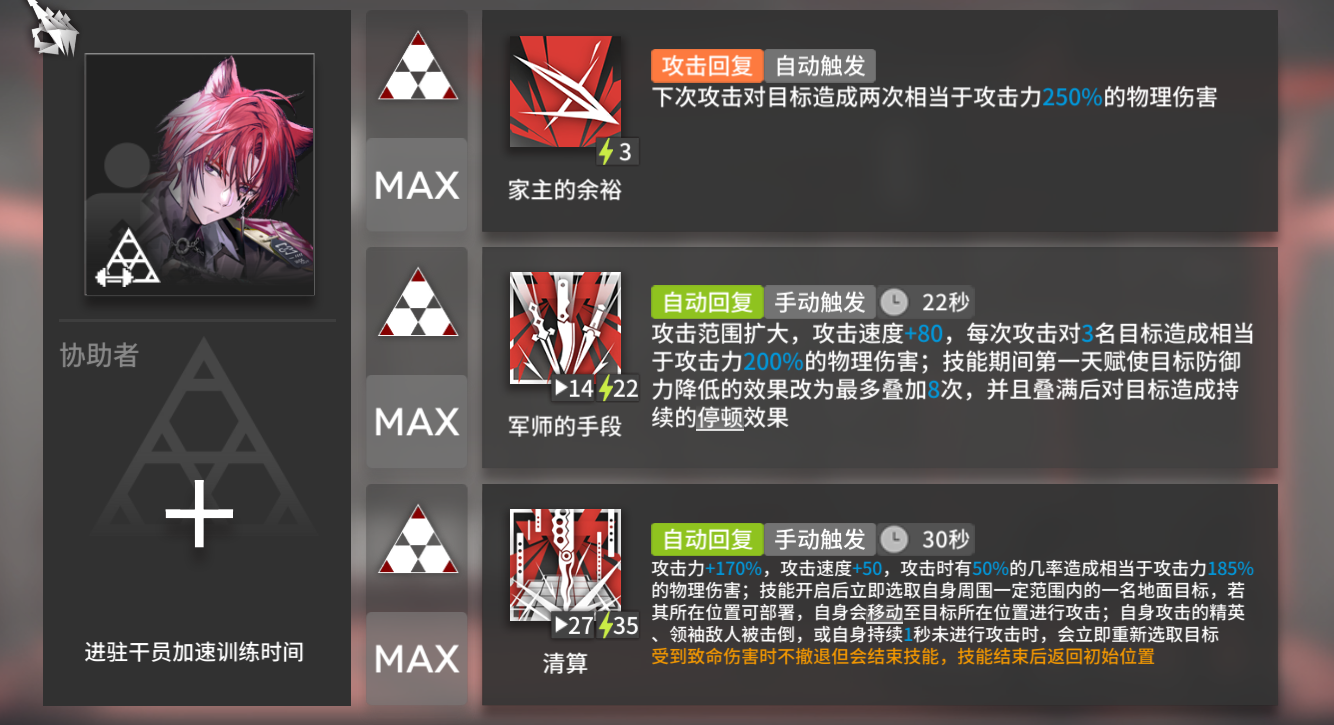Click the 自动回复 green tag on 清算
Image resolution: width=1334 pixels, height=725 pixels.
click(x=707, y=540)
